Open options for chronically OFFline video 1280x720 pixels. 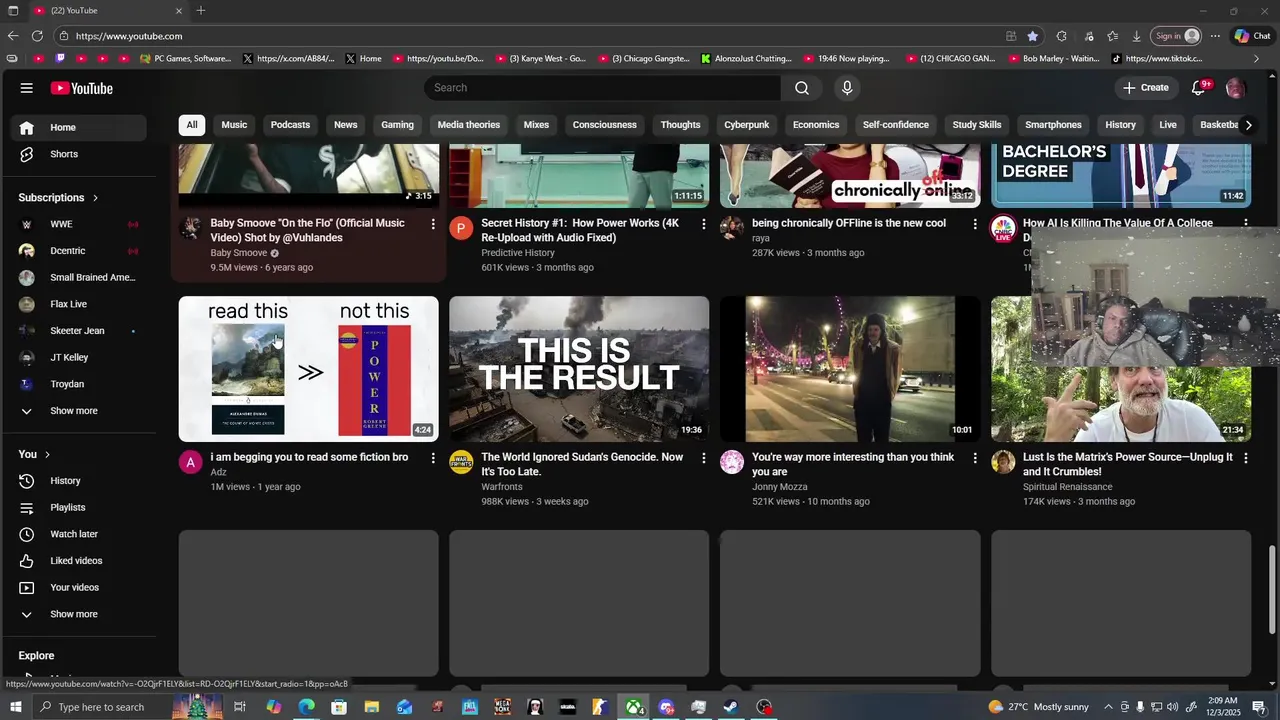pyautogui.click(x=975, y=224)
